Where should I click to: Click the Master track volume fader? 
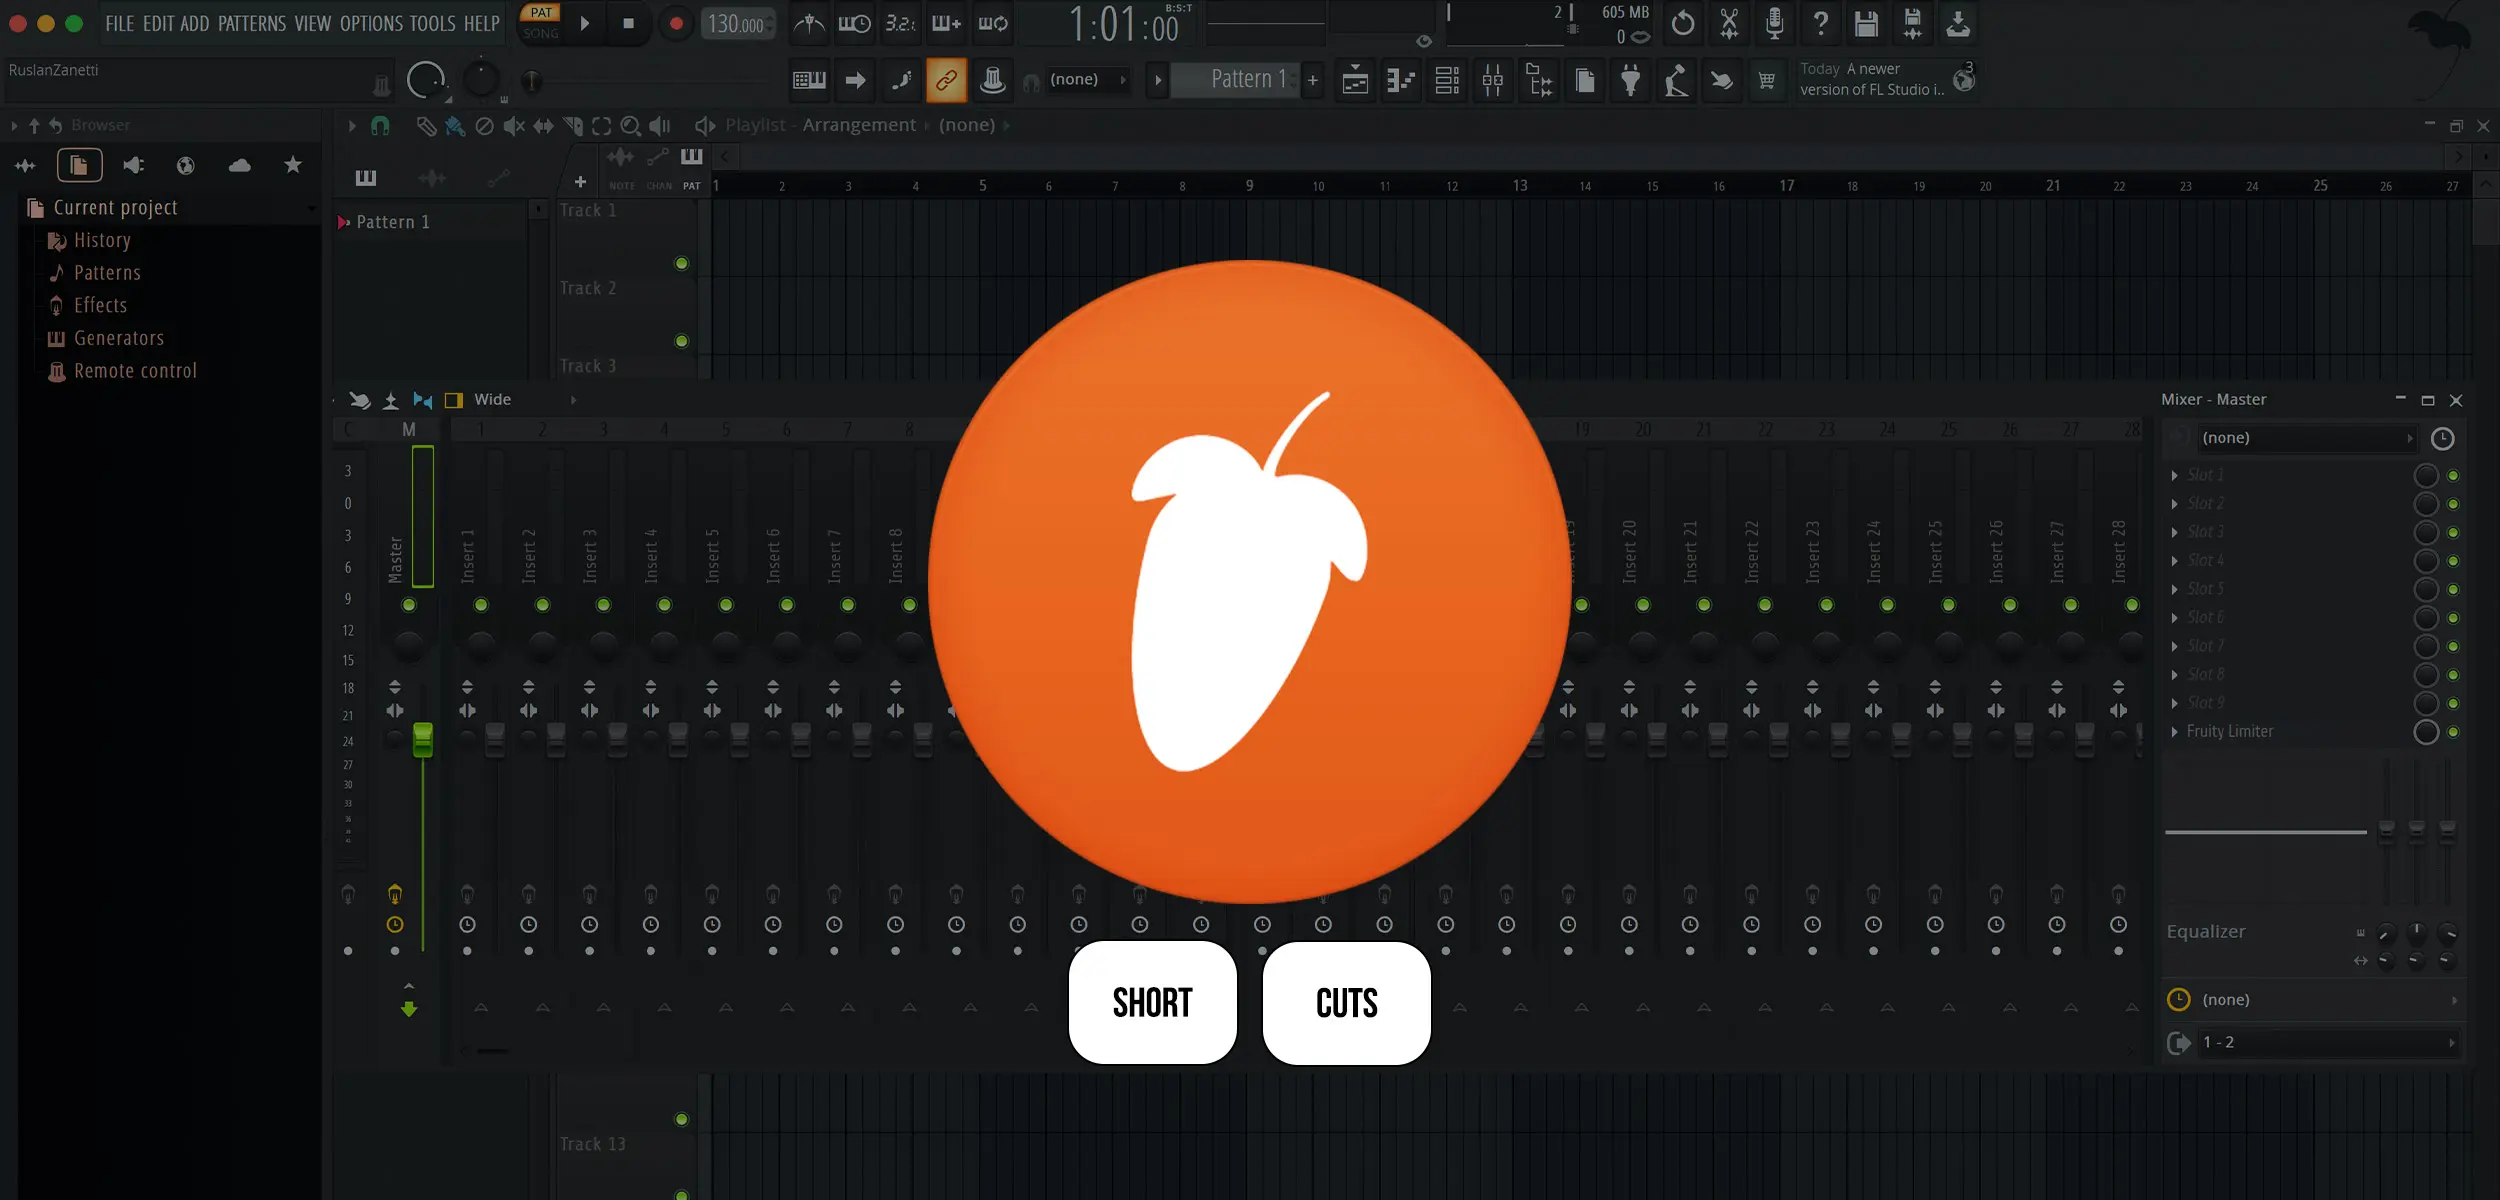423,739
